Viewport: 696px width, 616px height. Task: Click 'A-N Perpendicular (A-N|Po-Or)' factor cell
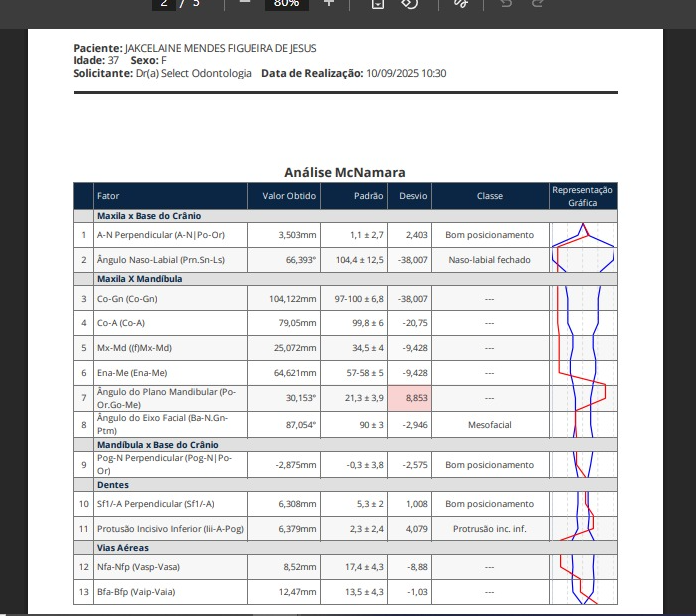170,235
